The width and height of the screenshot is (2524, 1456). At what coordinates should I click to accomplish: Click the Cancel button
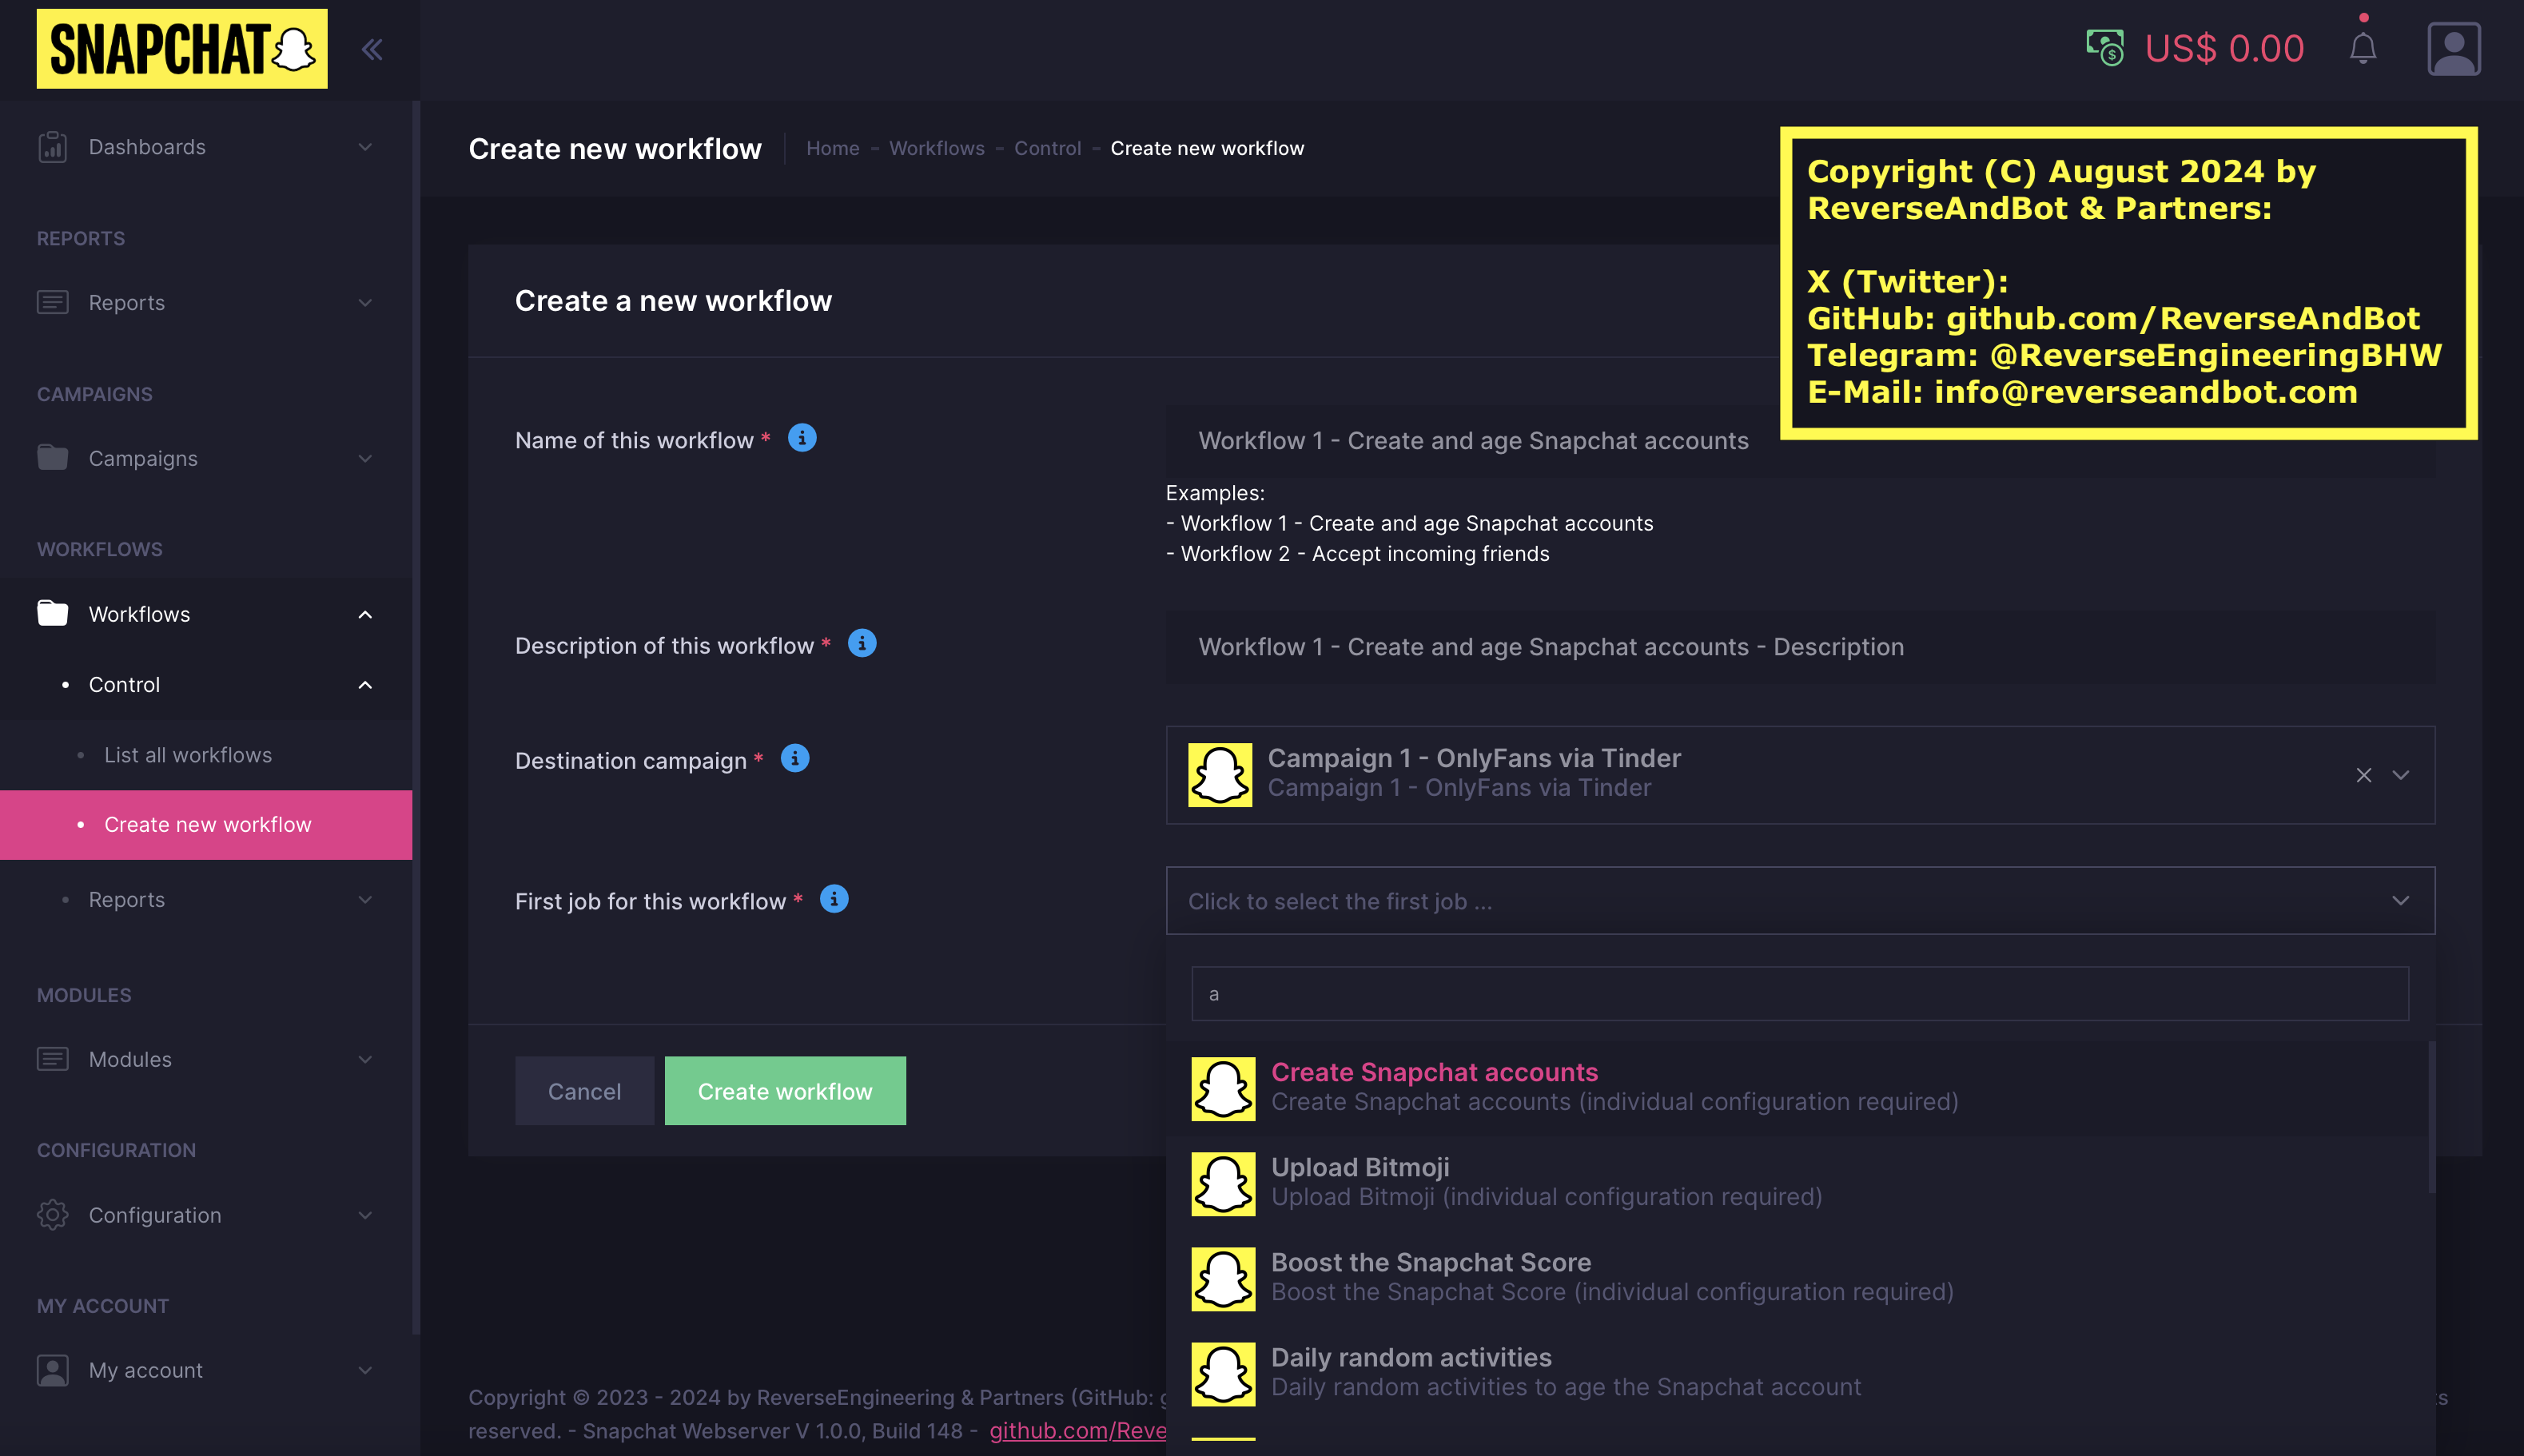point(584,1090)
